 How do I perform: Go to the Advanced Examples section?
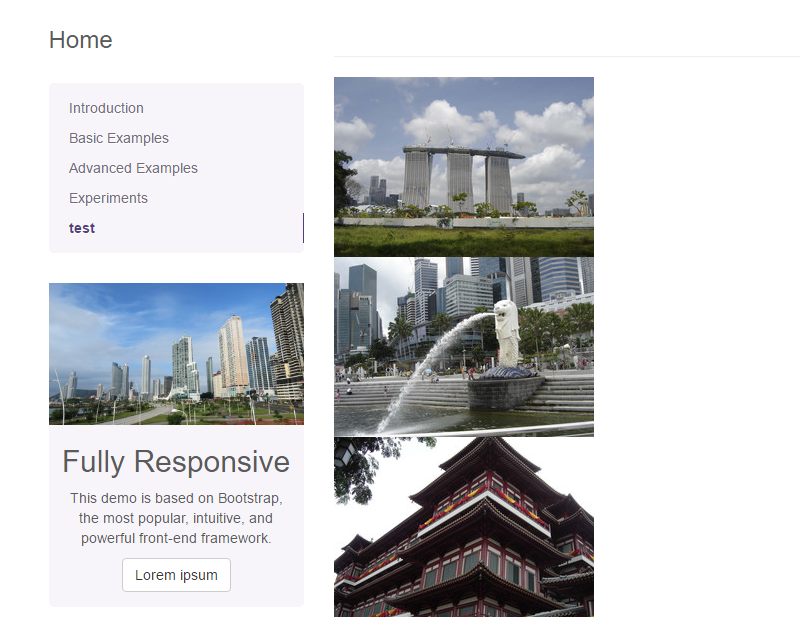[x=133, y=168]
